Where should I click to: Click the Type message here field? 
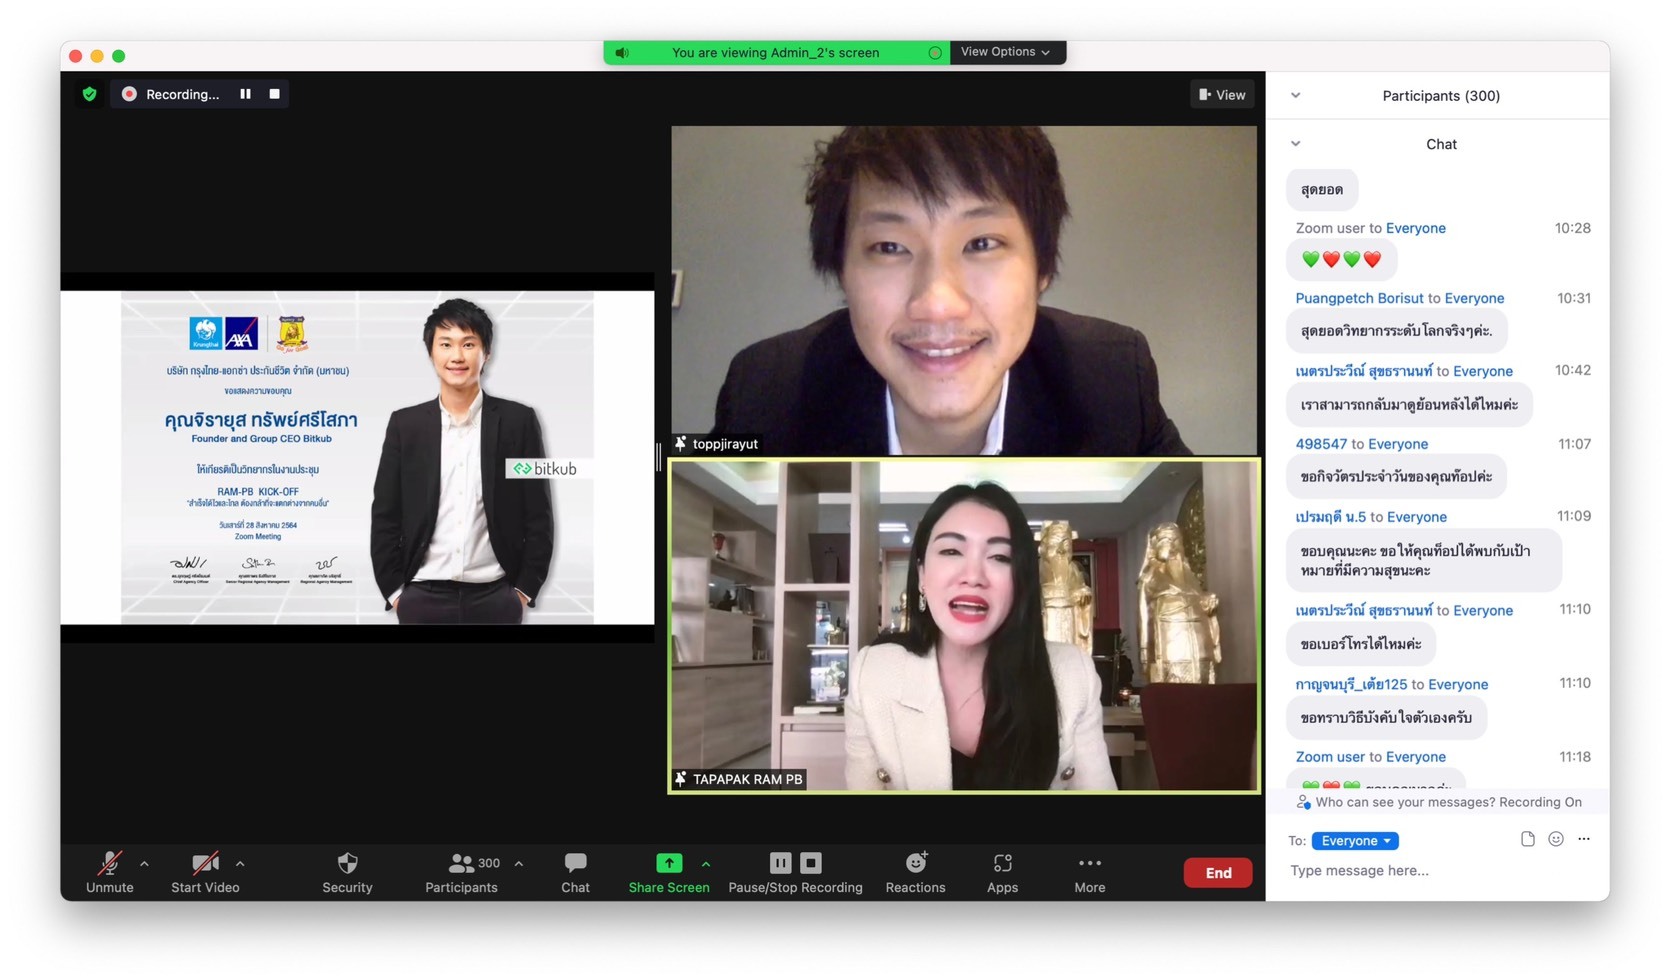[x=1438, y=871]
